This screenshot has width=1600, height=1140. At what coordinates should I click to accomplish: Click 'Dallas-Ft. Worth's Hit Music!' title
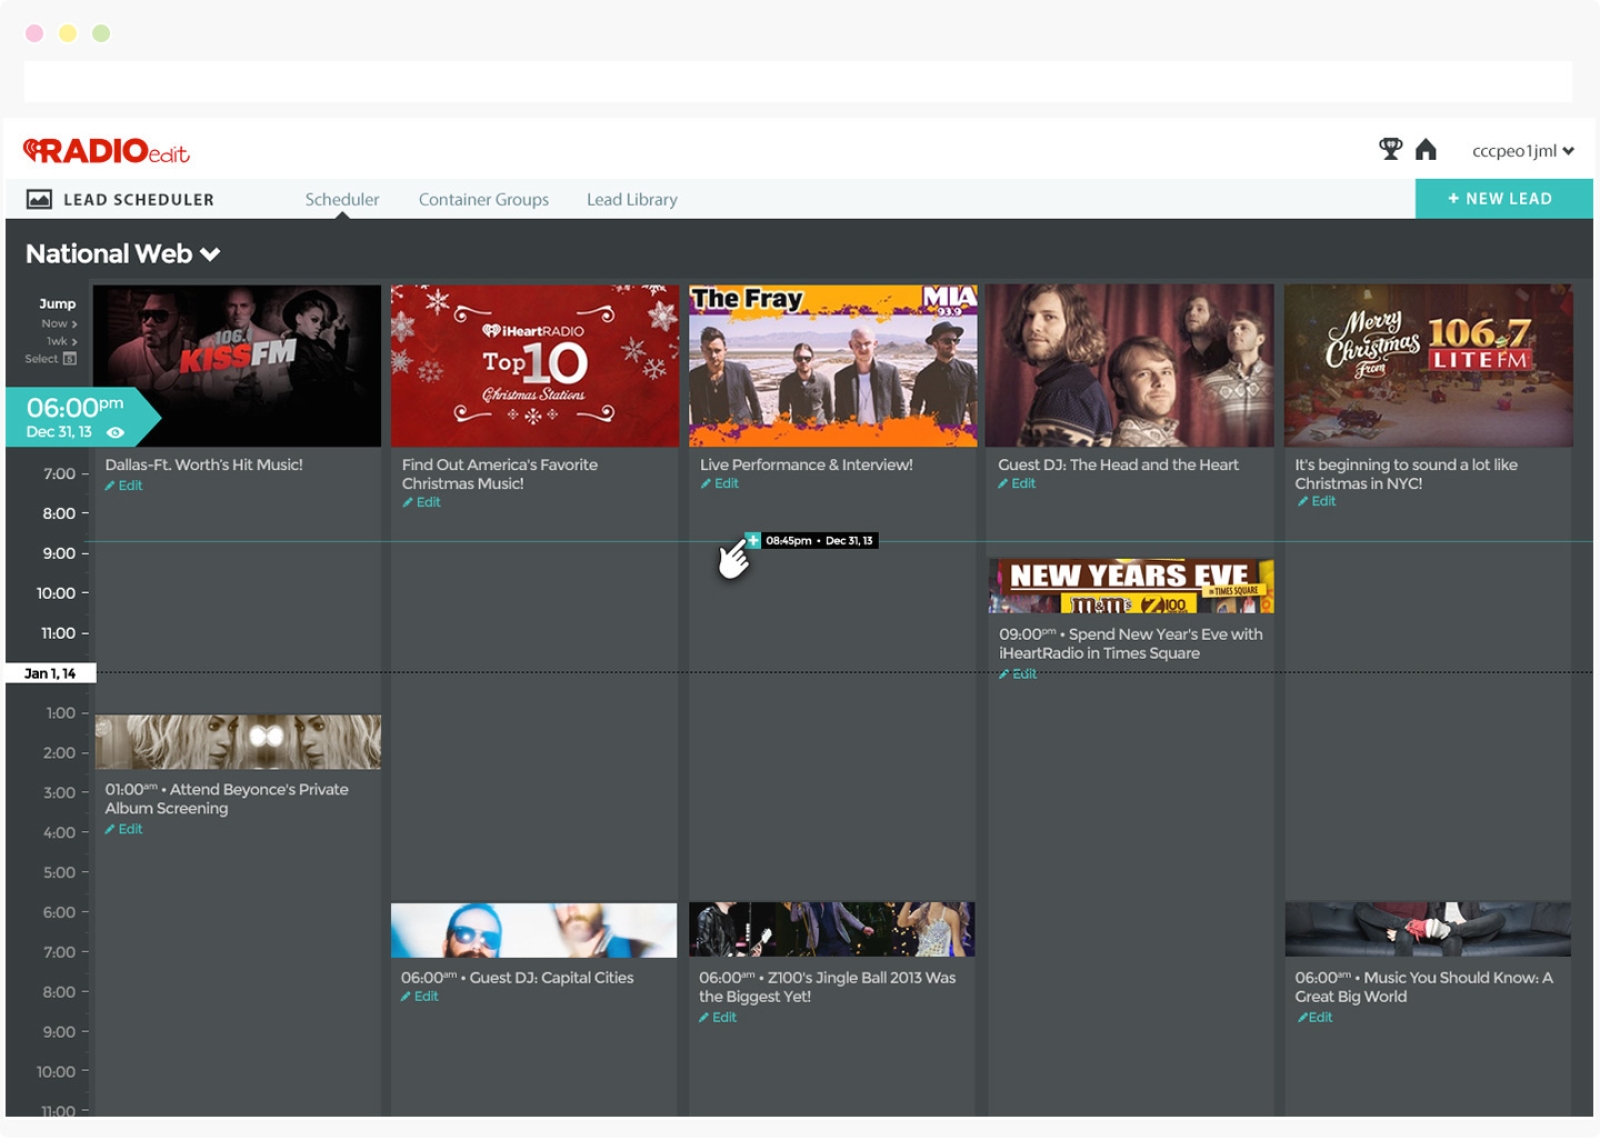(x=204, y=465)
